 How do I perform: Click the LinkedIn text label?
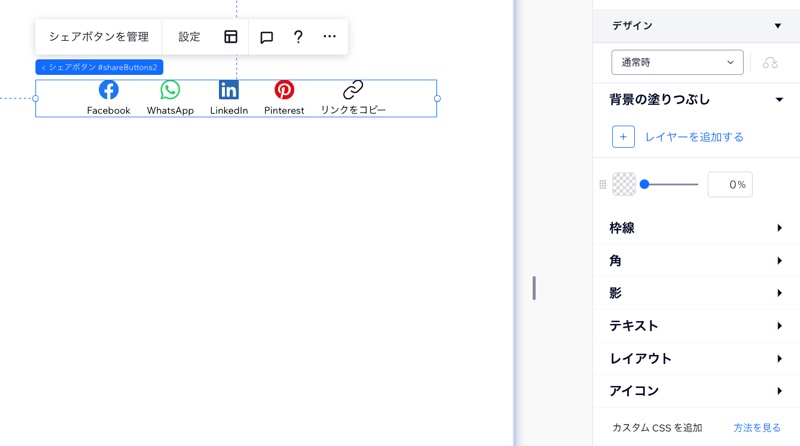(x=229, y=110)
